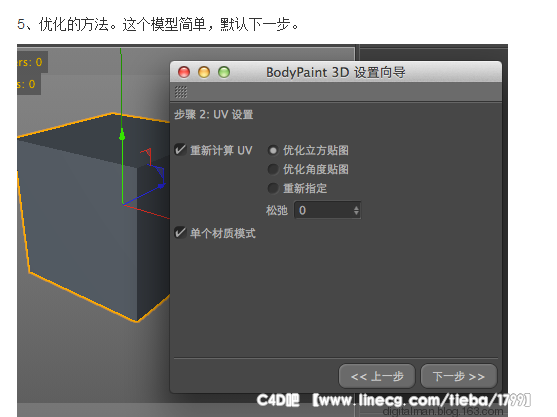Click the 步骤 2: UV 设置 heading

tap(213, 114)
